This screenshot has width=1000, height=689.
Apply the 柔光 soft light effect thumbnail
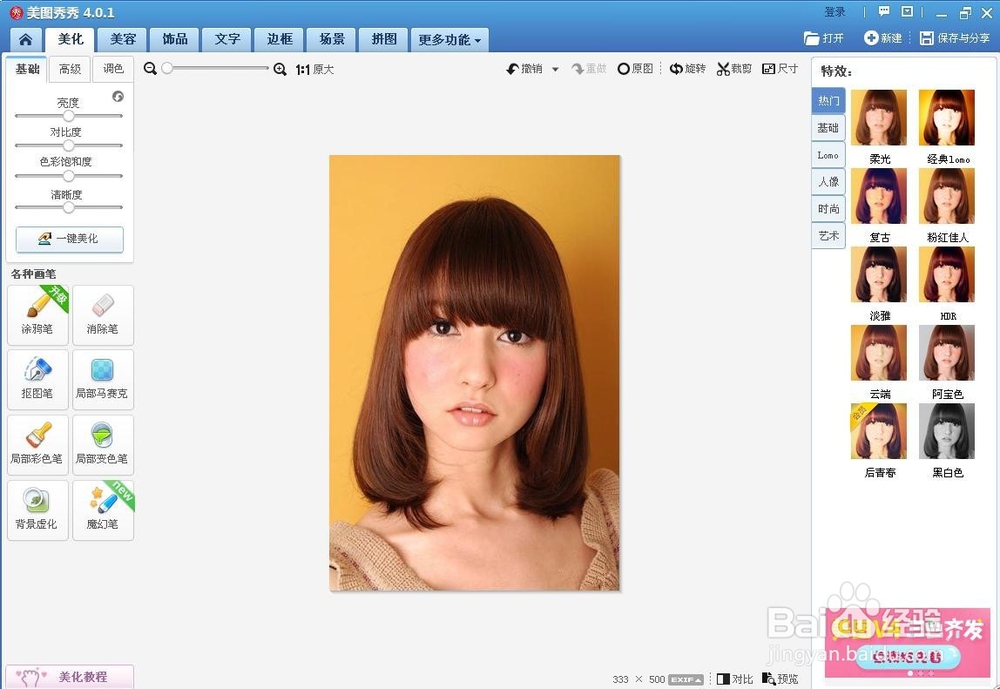879,117
